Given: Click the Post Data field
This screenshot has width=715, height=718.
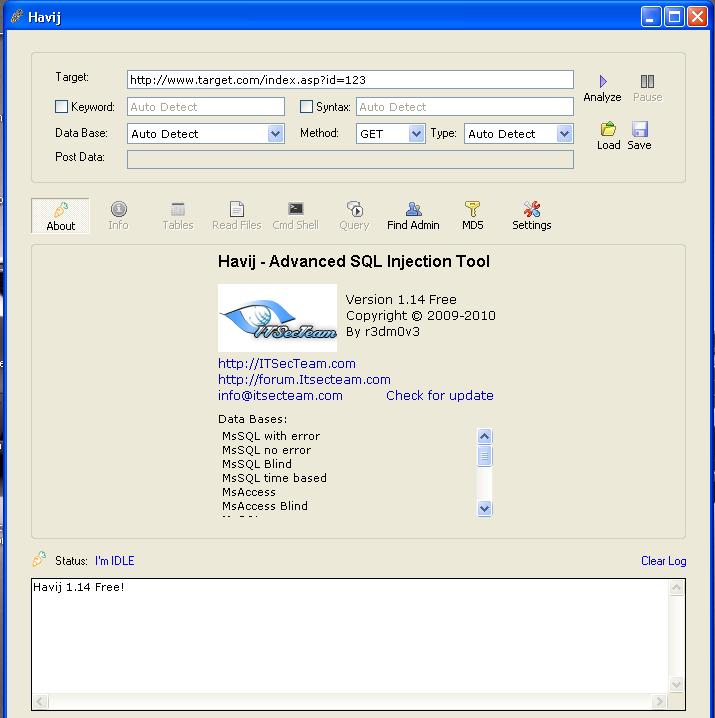Looking at the screenshot, I should click(350, 159).
